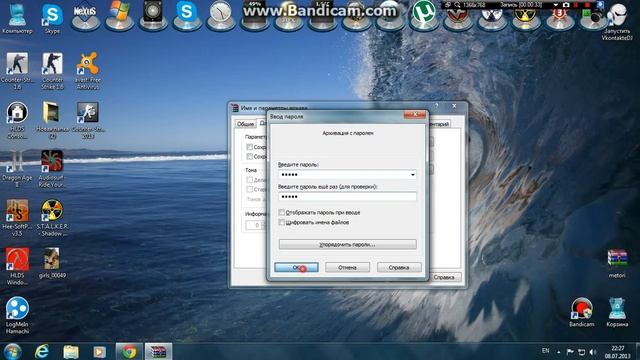The width and height of the screenshot is (640, 360).
Task: Select the WinRAR taskbar button
Action: click(158, 351)
